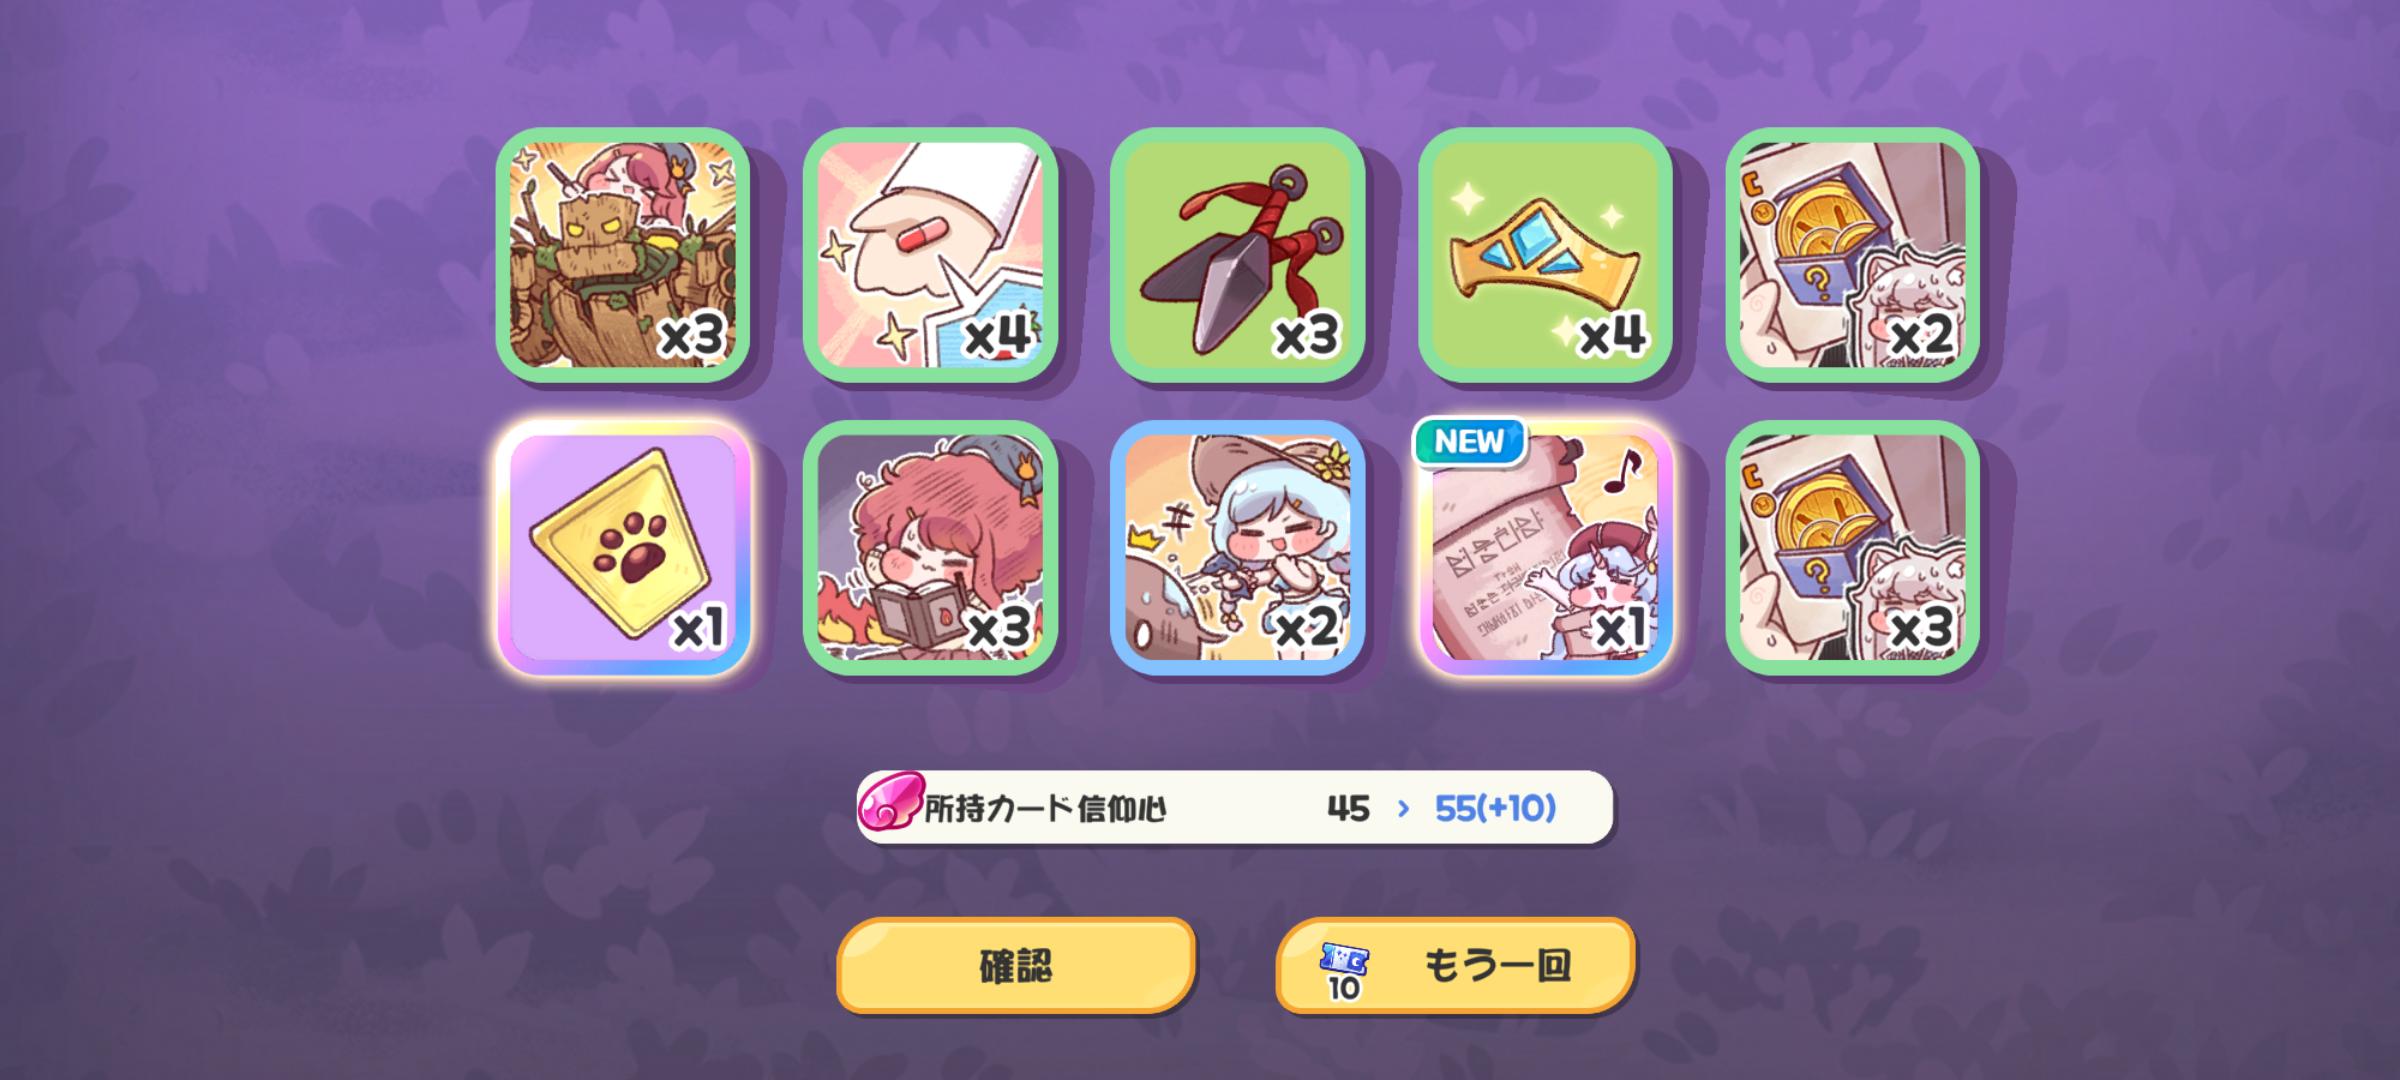The image size is (2400, 1080).
Task: Tap the x1 count on paw ticket
Action: [698, 629]
